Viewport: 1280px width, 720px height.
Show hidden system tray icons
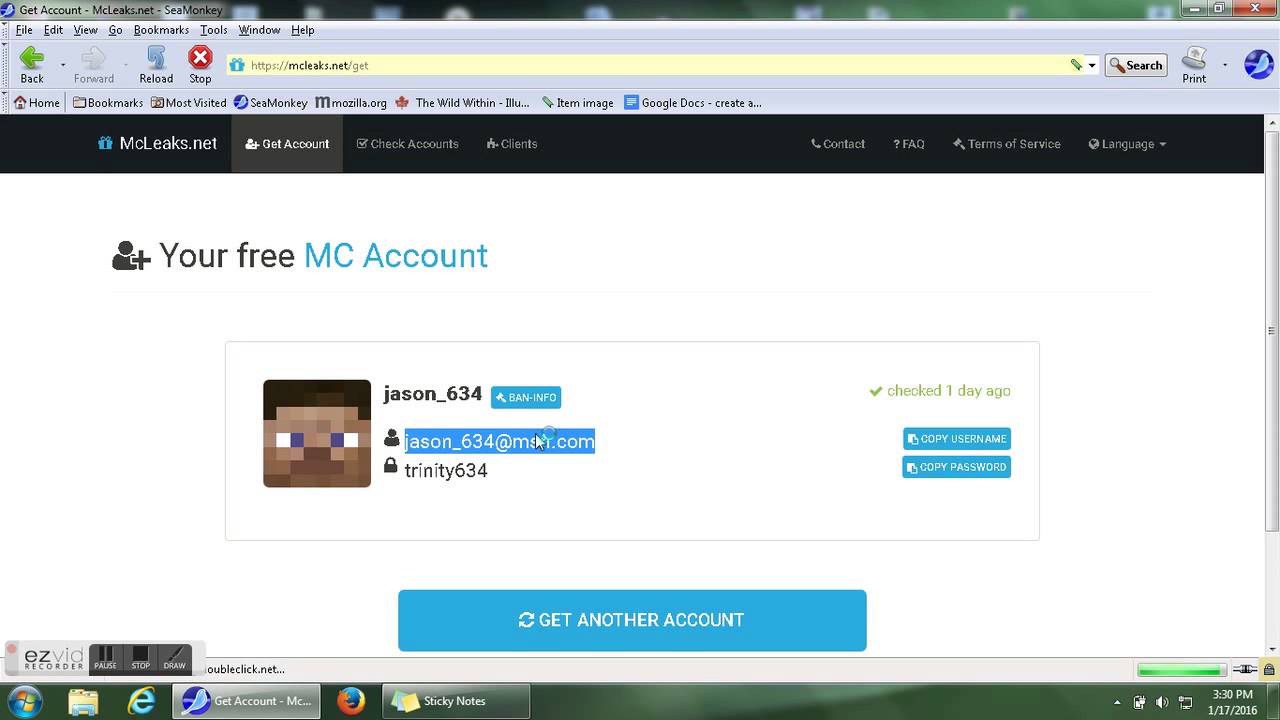pos(1118,702)
